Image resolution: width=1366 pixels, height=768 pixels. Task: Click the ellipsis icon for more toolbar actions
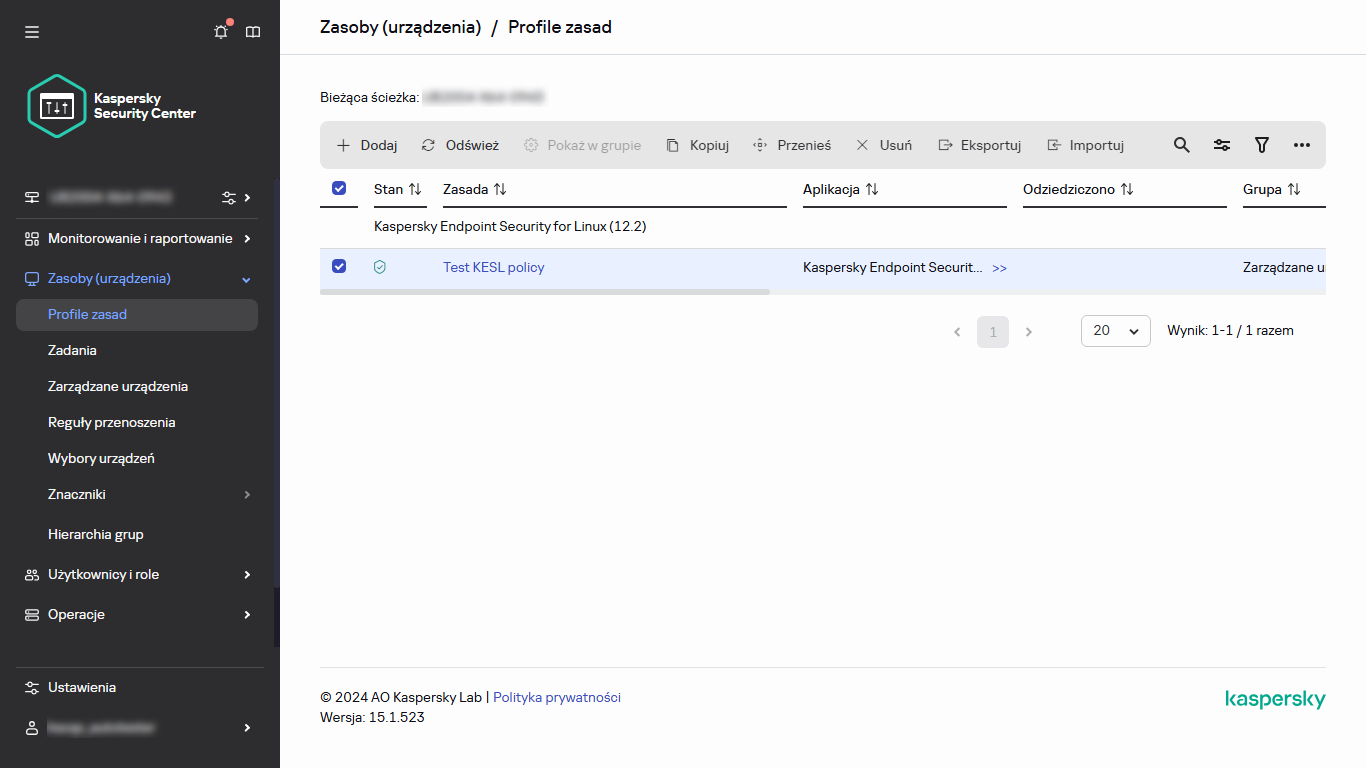click(1301, 145)
